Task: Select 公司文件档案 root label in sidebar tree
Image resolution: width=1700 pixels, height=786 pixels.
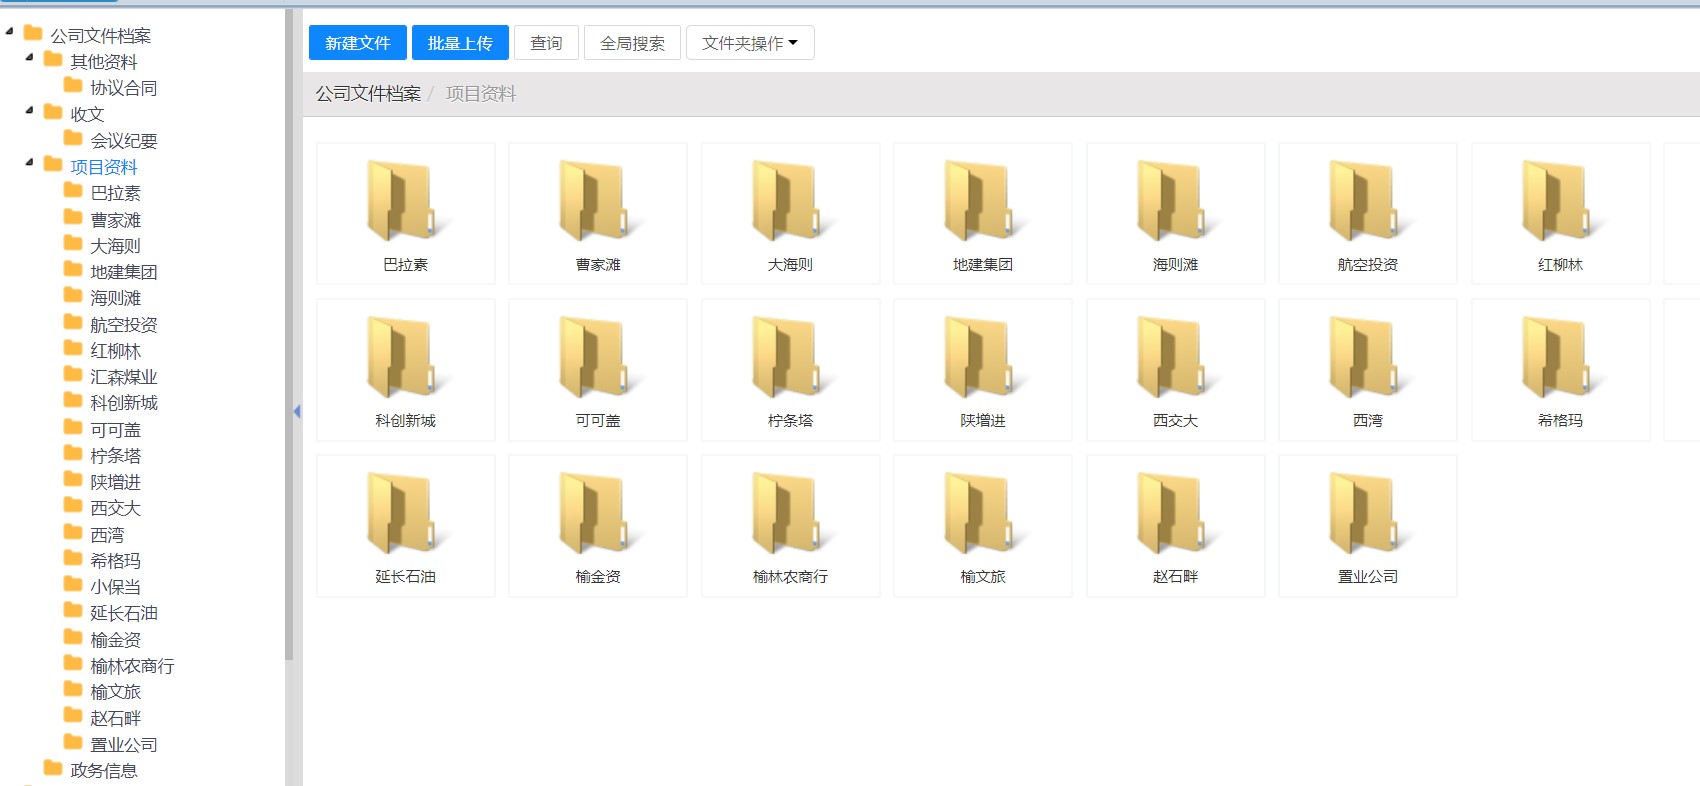Action: tap(101, 36)
